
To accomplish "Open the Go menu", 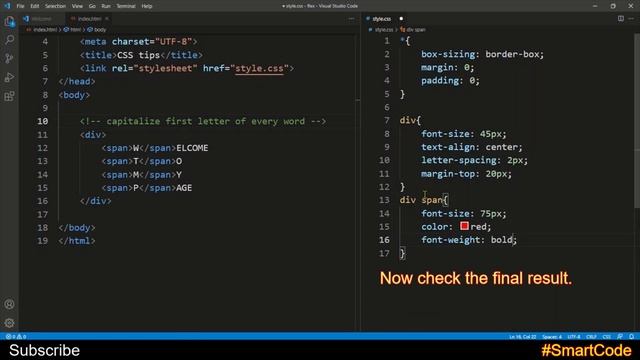I will pyautogui.click(x=92, y=6).
